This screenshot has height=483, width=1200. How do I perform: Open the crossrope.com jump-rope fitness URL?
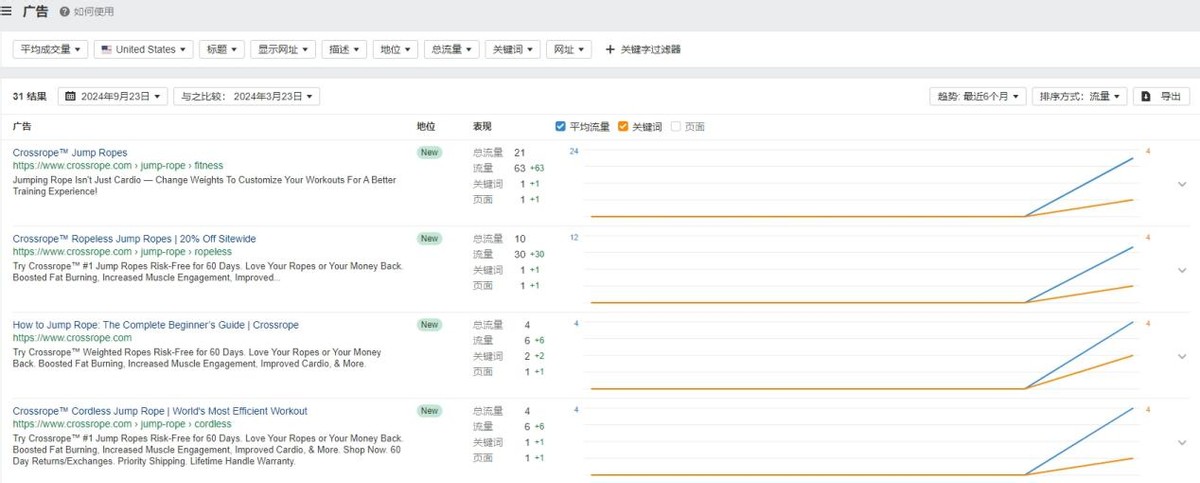118,166
